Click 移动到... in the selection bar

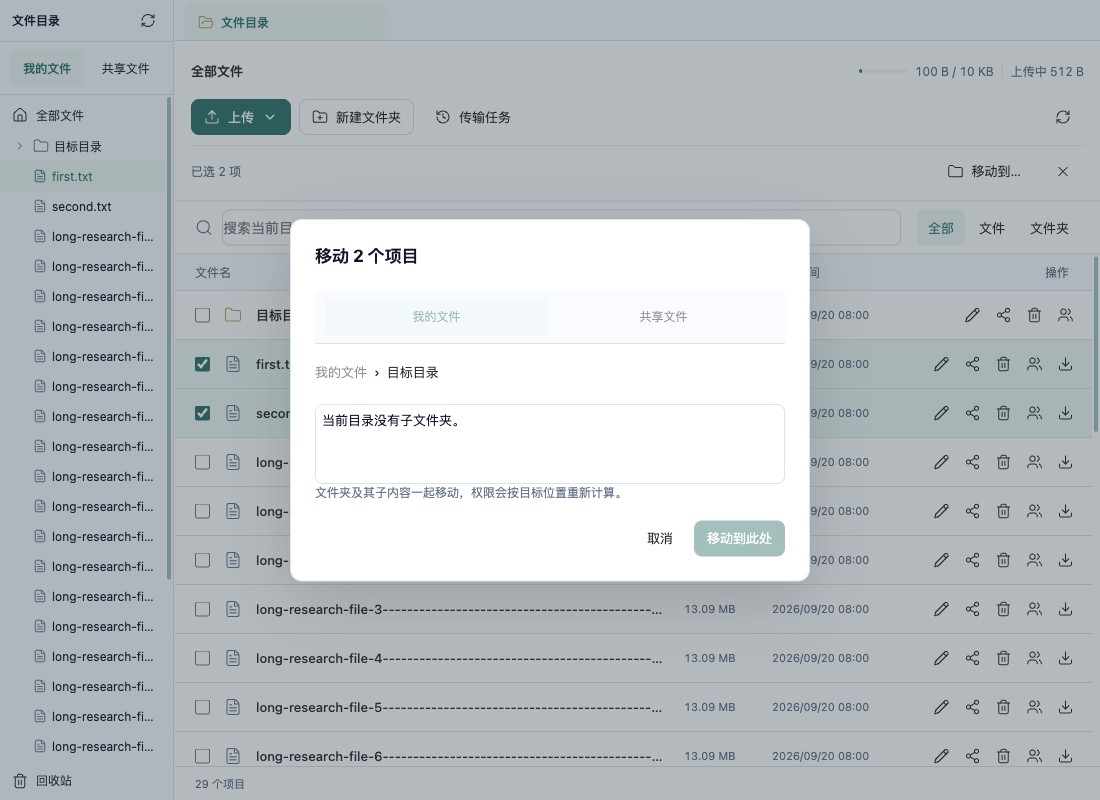984,171
